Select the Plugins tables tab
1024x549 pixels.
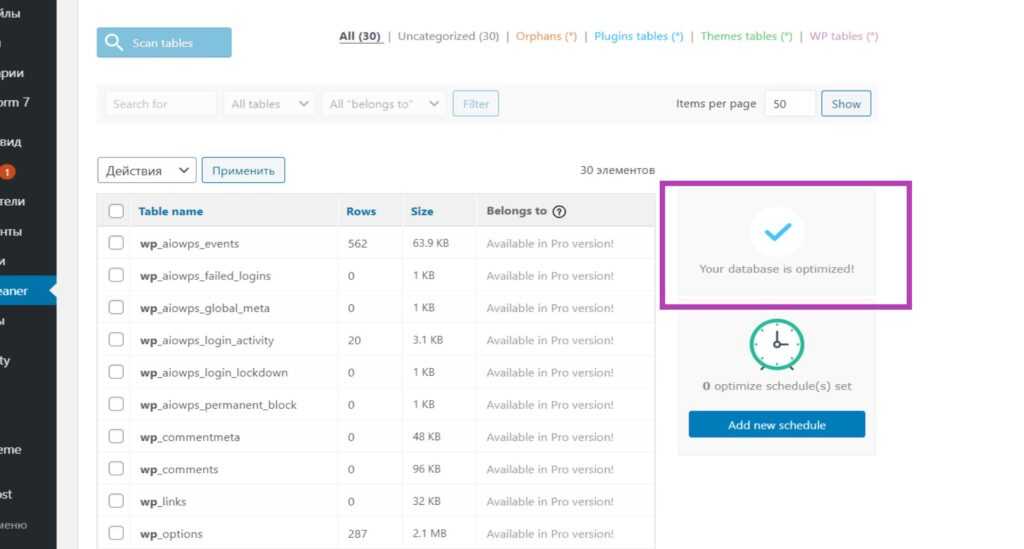tap(638, 36)
